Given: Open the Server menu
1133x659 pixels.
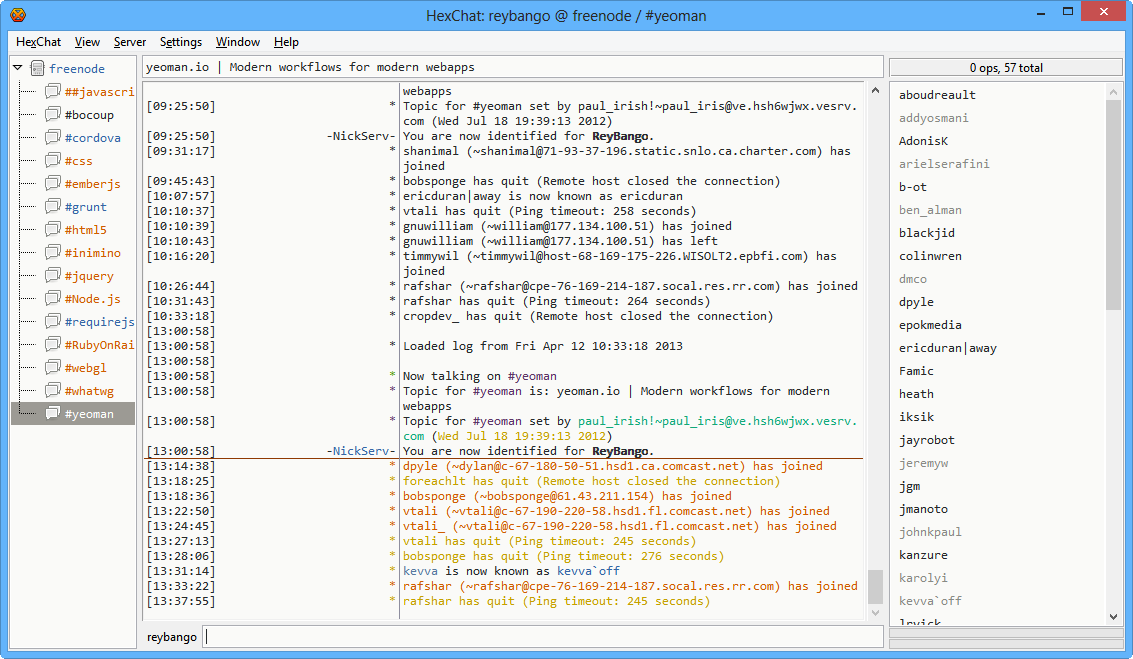Looking at the screenshot, I should [x=129, y=42].
